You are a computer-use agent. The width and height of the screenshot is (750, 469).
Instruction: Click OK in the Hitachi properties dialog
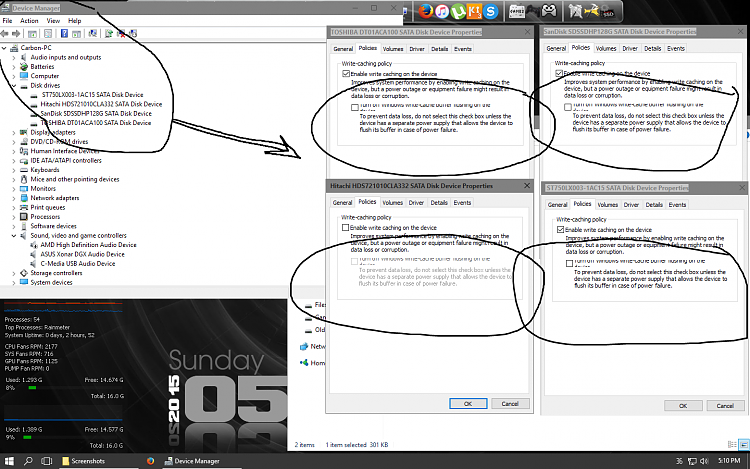pyautogui.click(x=468, y=404)
